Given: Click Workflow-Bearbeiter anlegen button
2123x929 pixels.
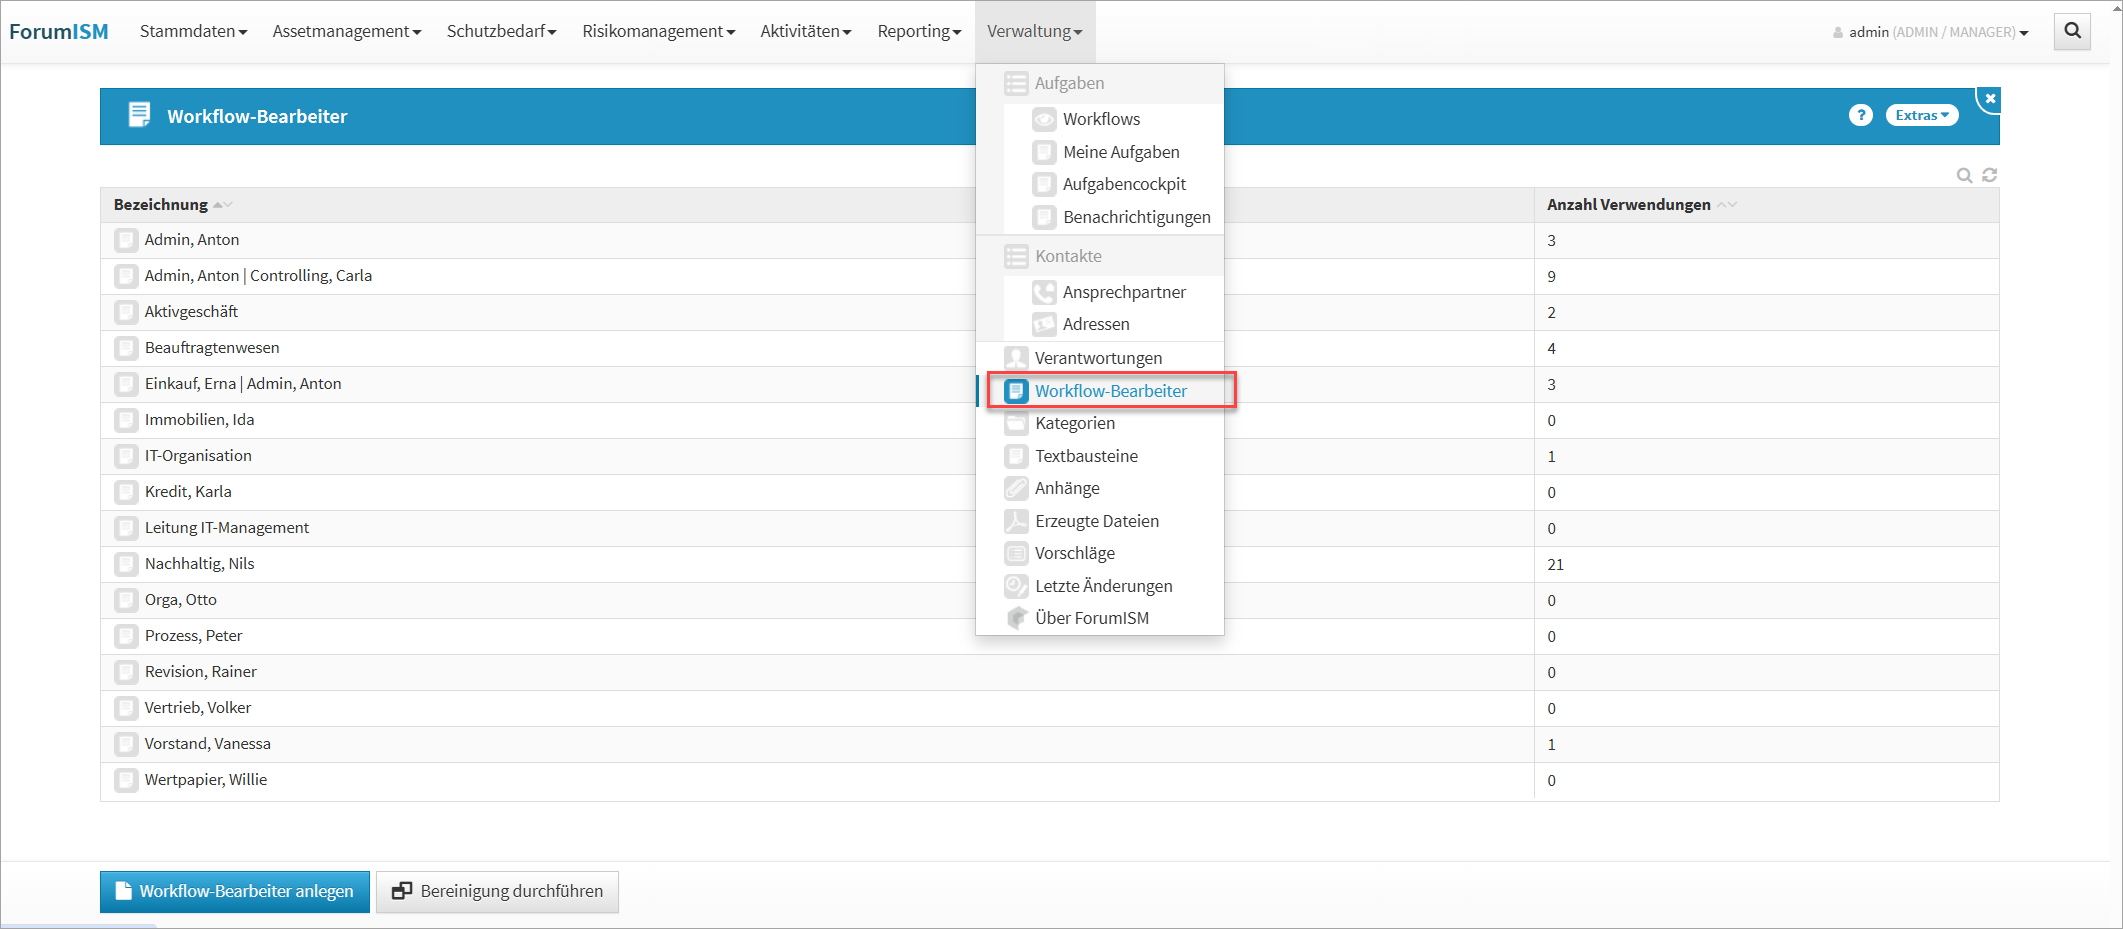Looking at the screenshot, I should pos(235,891).
